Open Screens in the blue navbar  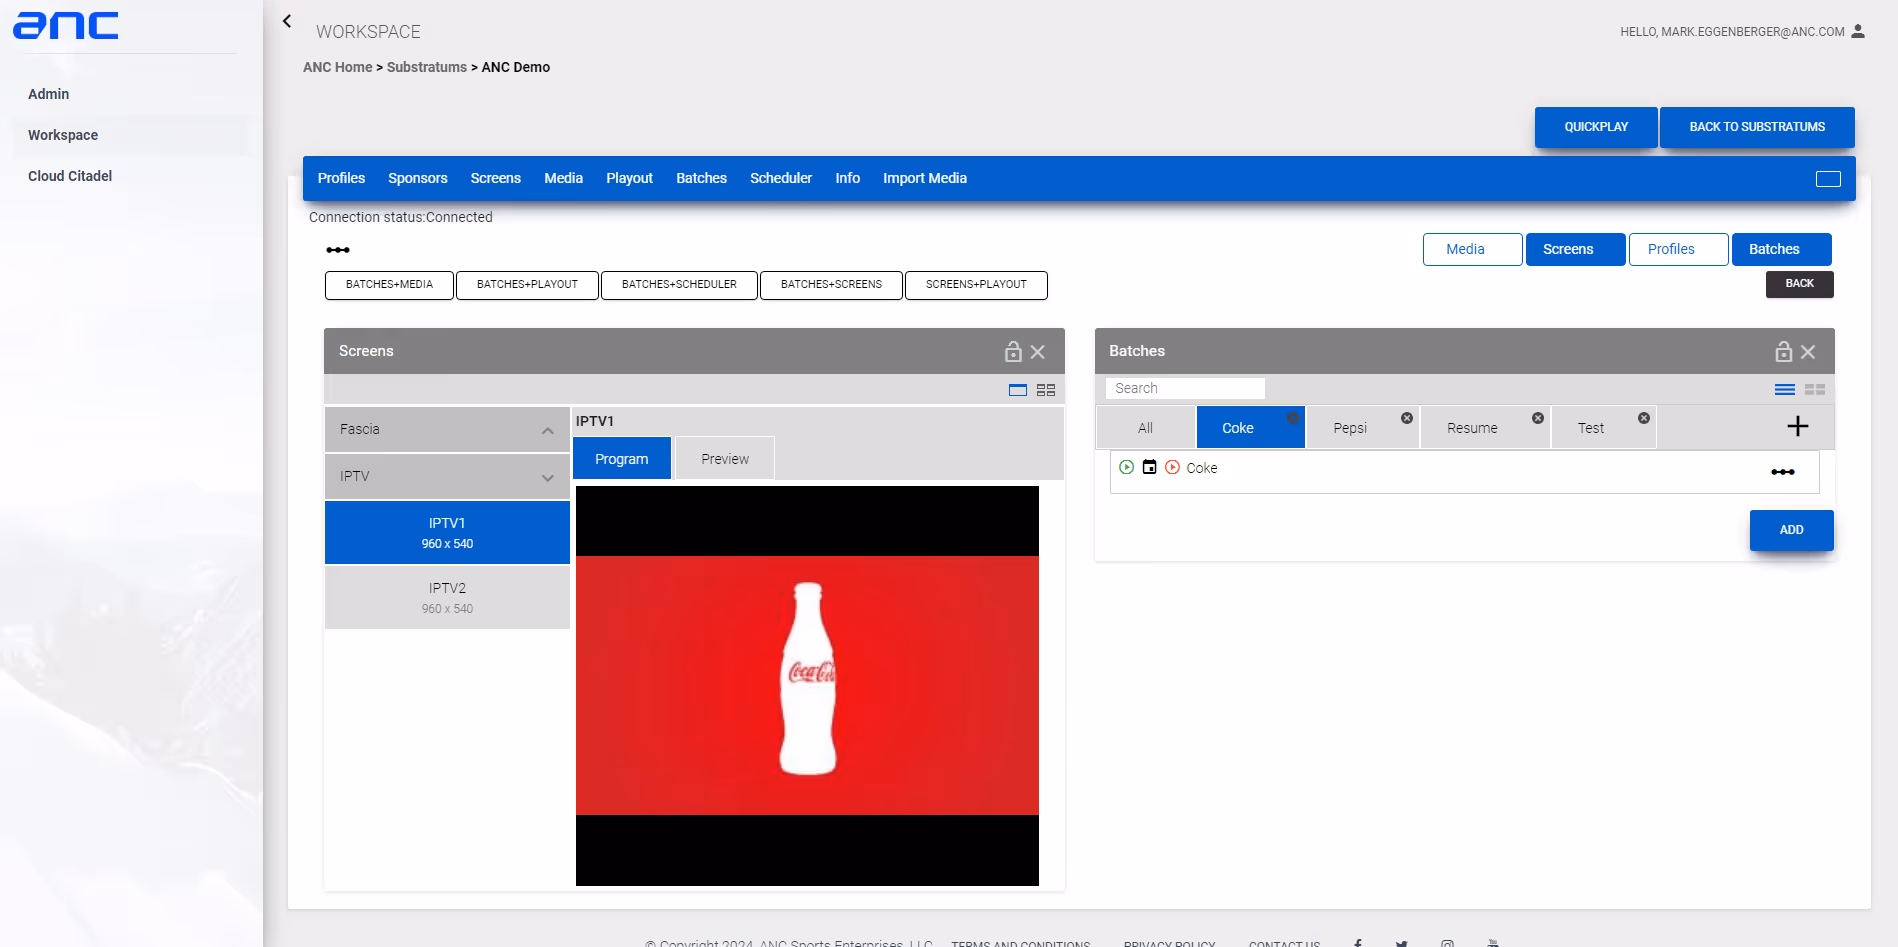coord(496,178)
